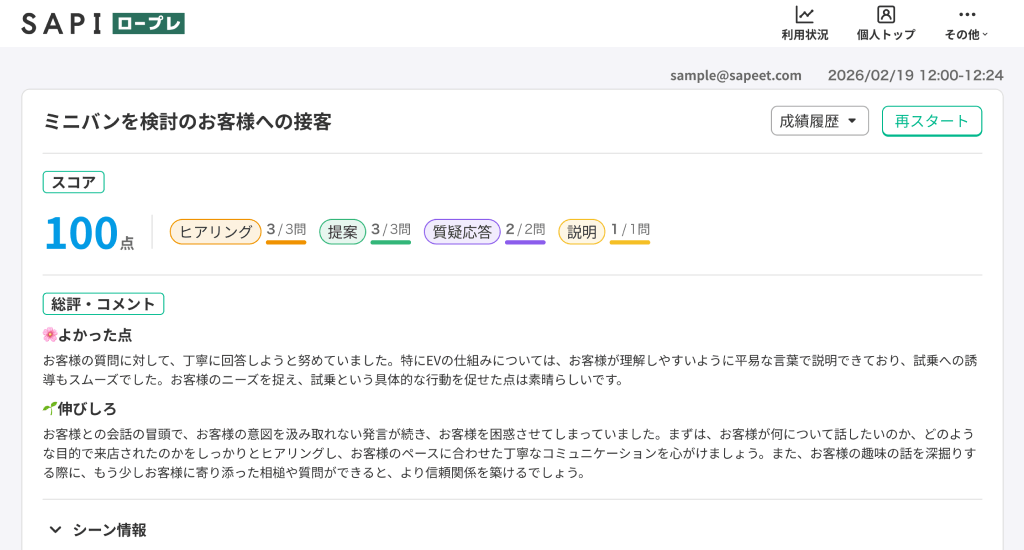Click the ミニバンを検討のお客様への接客 title
This screenshot has width=1024, height=550.
[x=187, y=122]
